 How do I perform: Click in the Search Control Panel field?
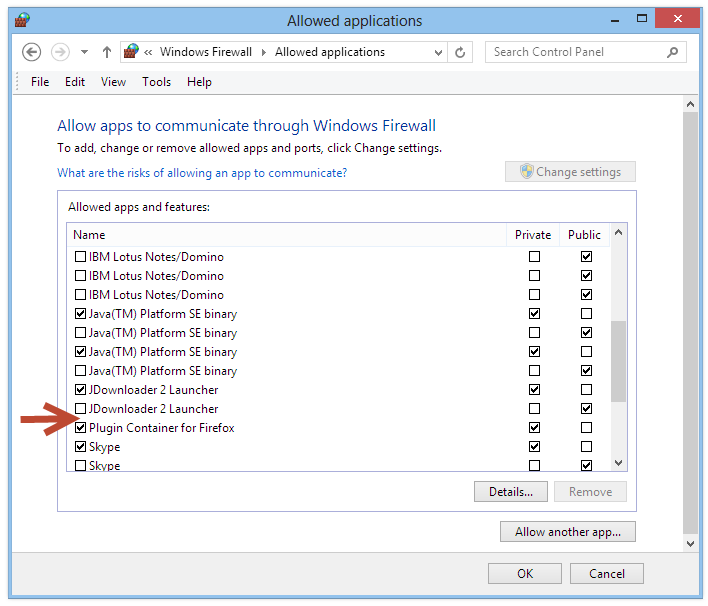click(x=575, y=52)
